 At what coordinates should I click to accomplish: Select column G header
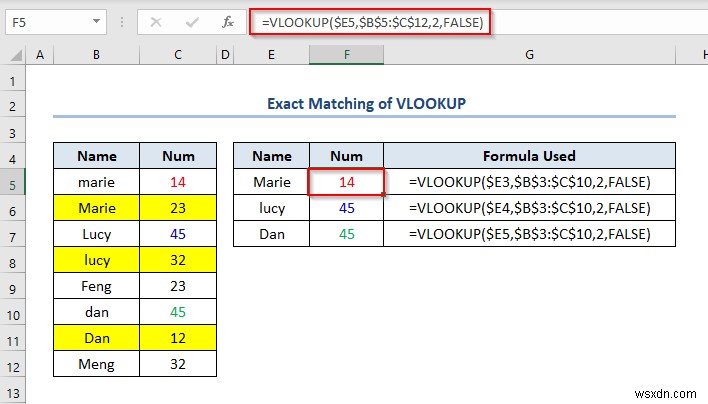[529, 55]
